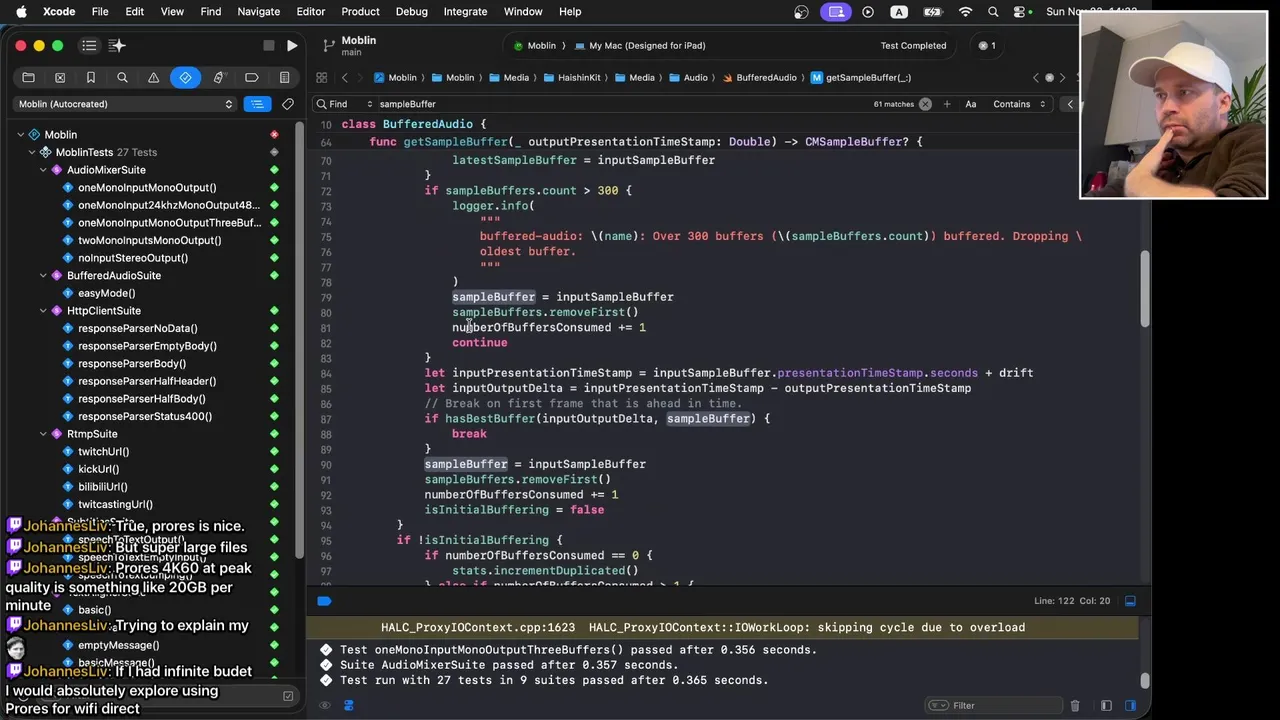This screenshot has height=720, width=1280.
Task: Select easyMode() test
Action: click(106, 294)
